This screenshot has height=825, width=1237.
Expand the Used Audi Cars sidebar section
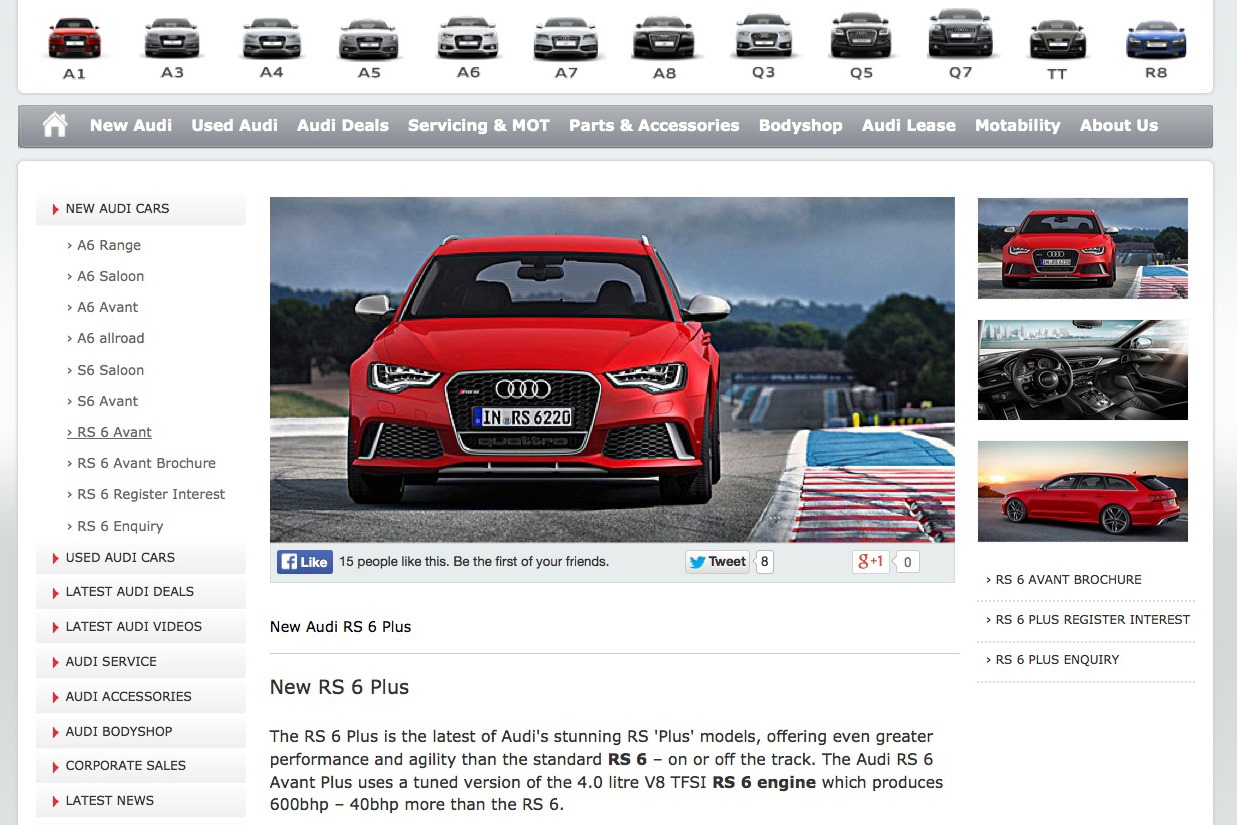click(x=140, y=558)
